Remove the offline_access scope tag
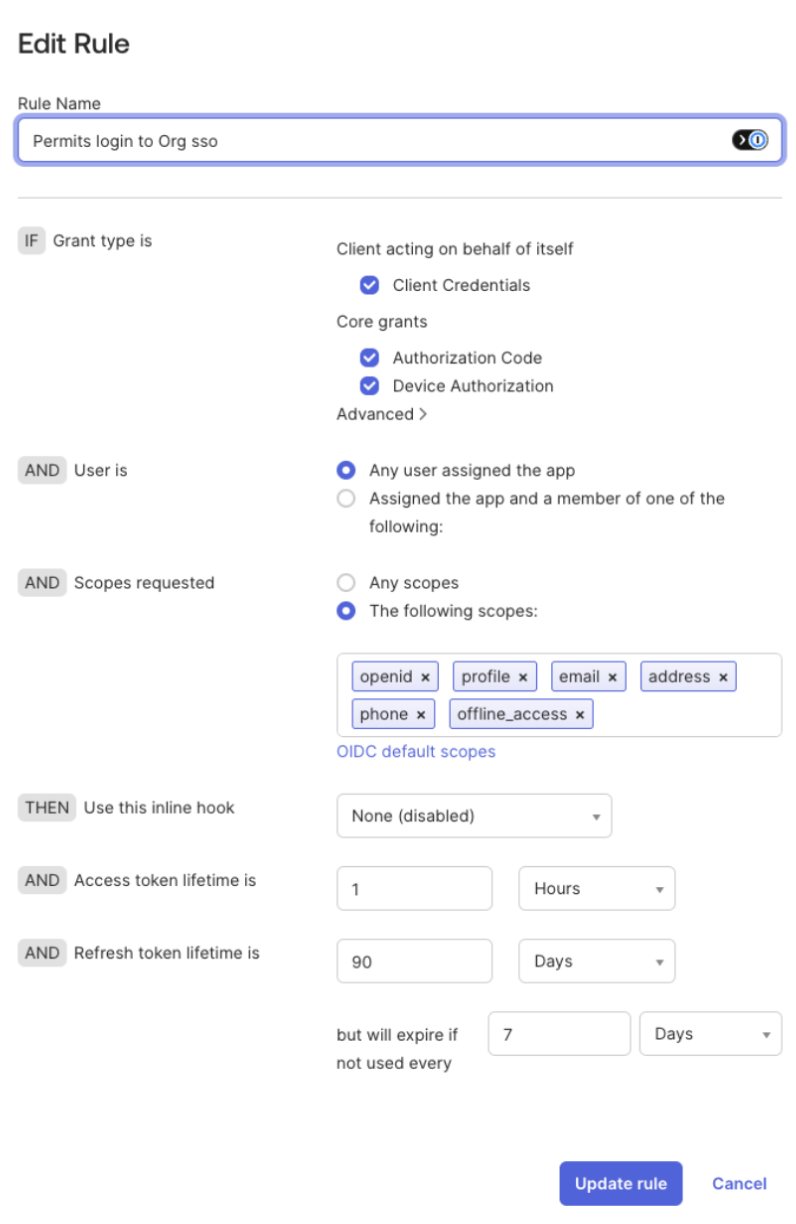796x1224 pixels. pos(580,714)
